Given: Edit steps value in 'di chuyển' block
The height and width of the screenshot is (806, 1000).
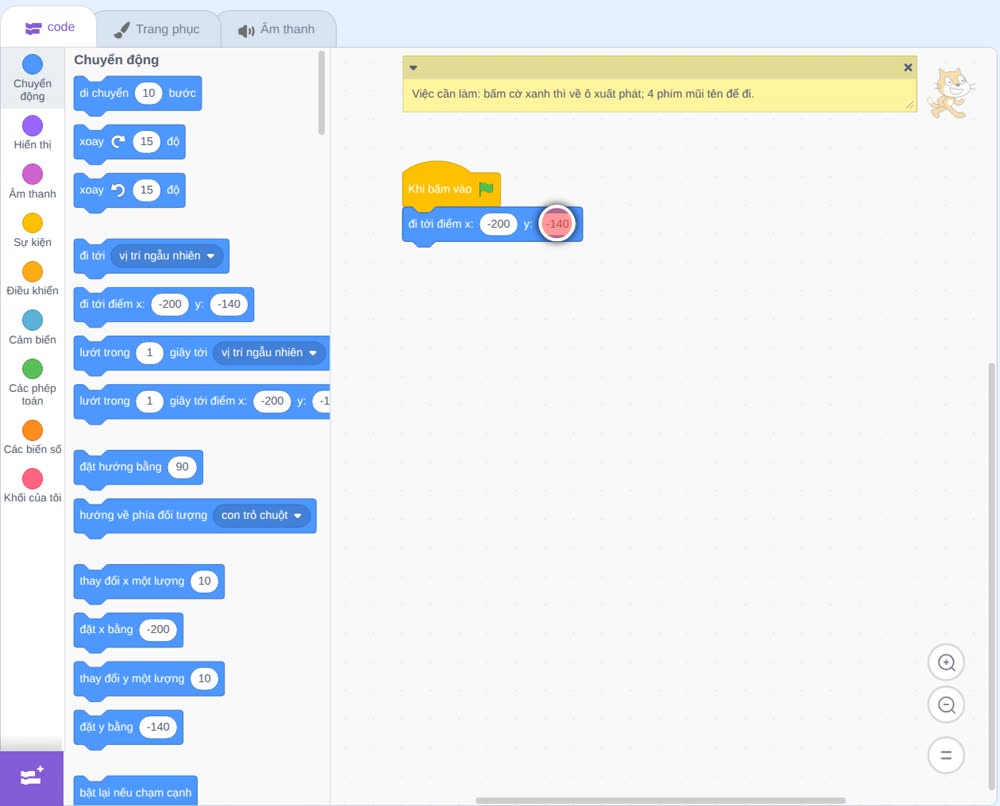Looking at the screenshot, I should (149, 93).
